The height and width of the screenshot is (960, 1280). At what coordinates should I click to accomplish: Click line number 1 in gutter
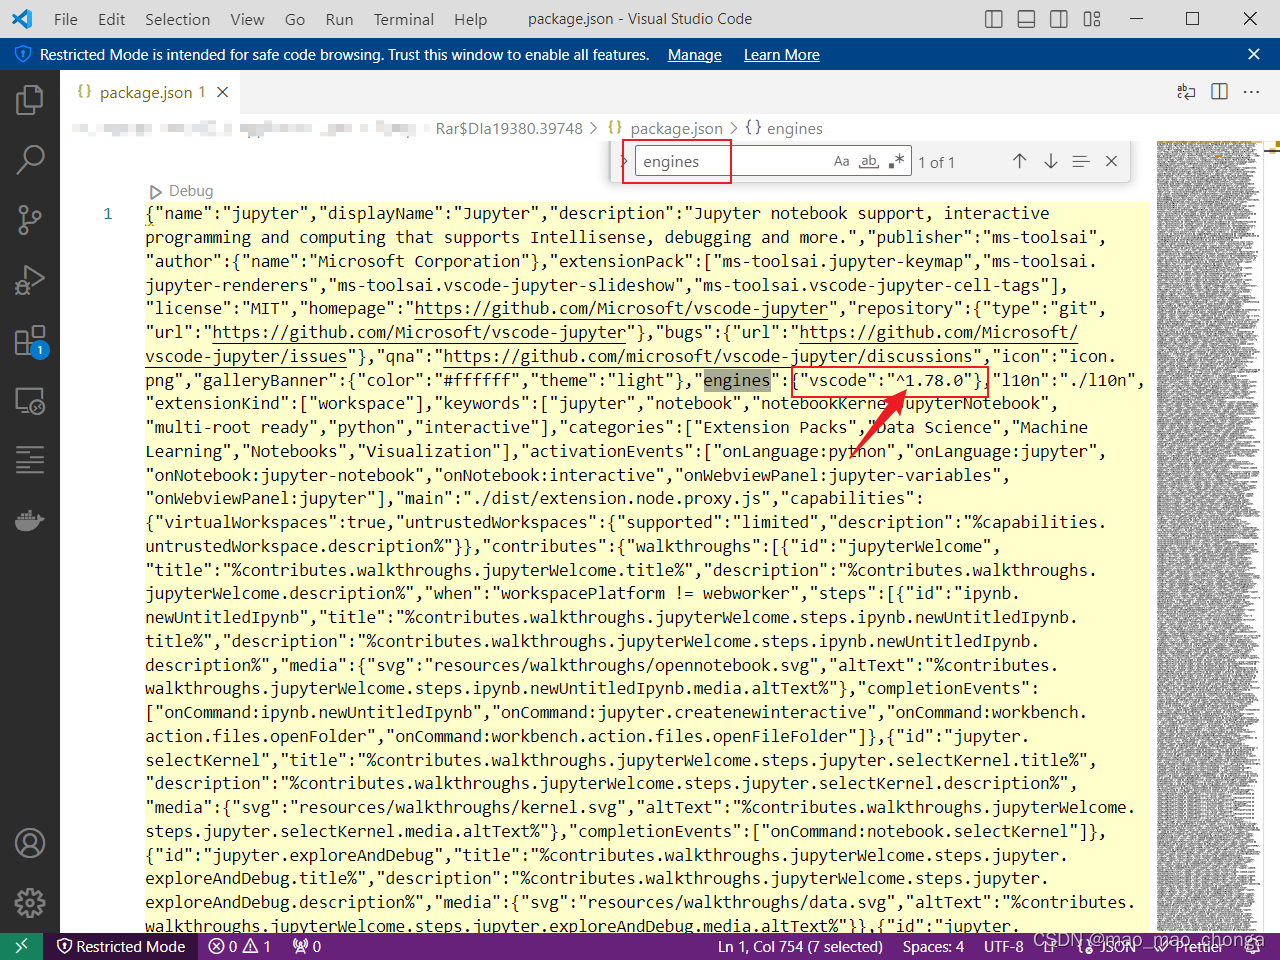tap(108, 213)
